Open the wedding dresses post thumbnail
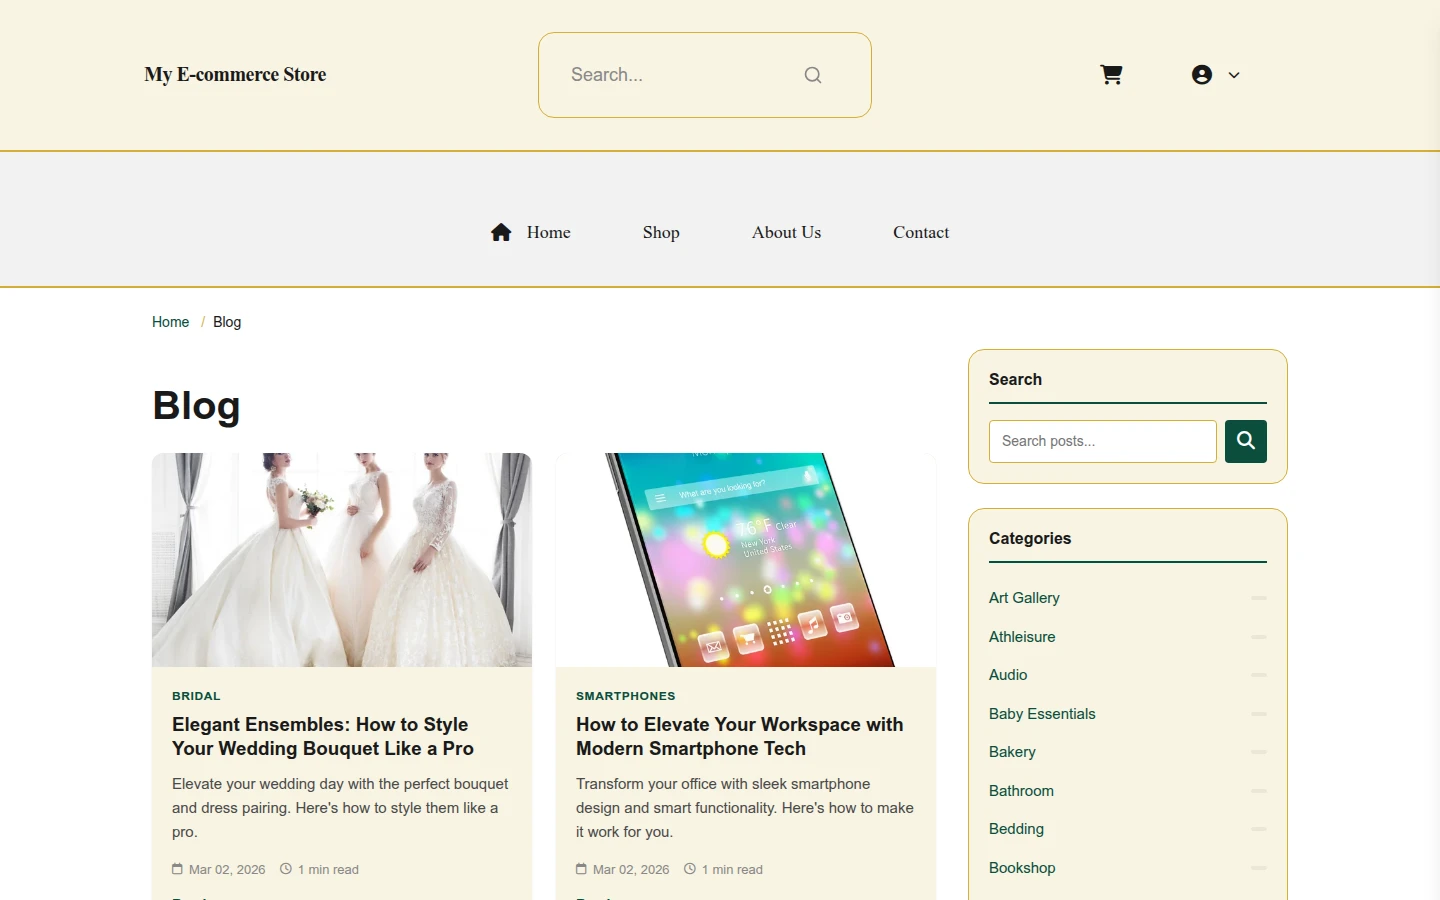This screenshot has width=1440, height=900. coord(342,560)
